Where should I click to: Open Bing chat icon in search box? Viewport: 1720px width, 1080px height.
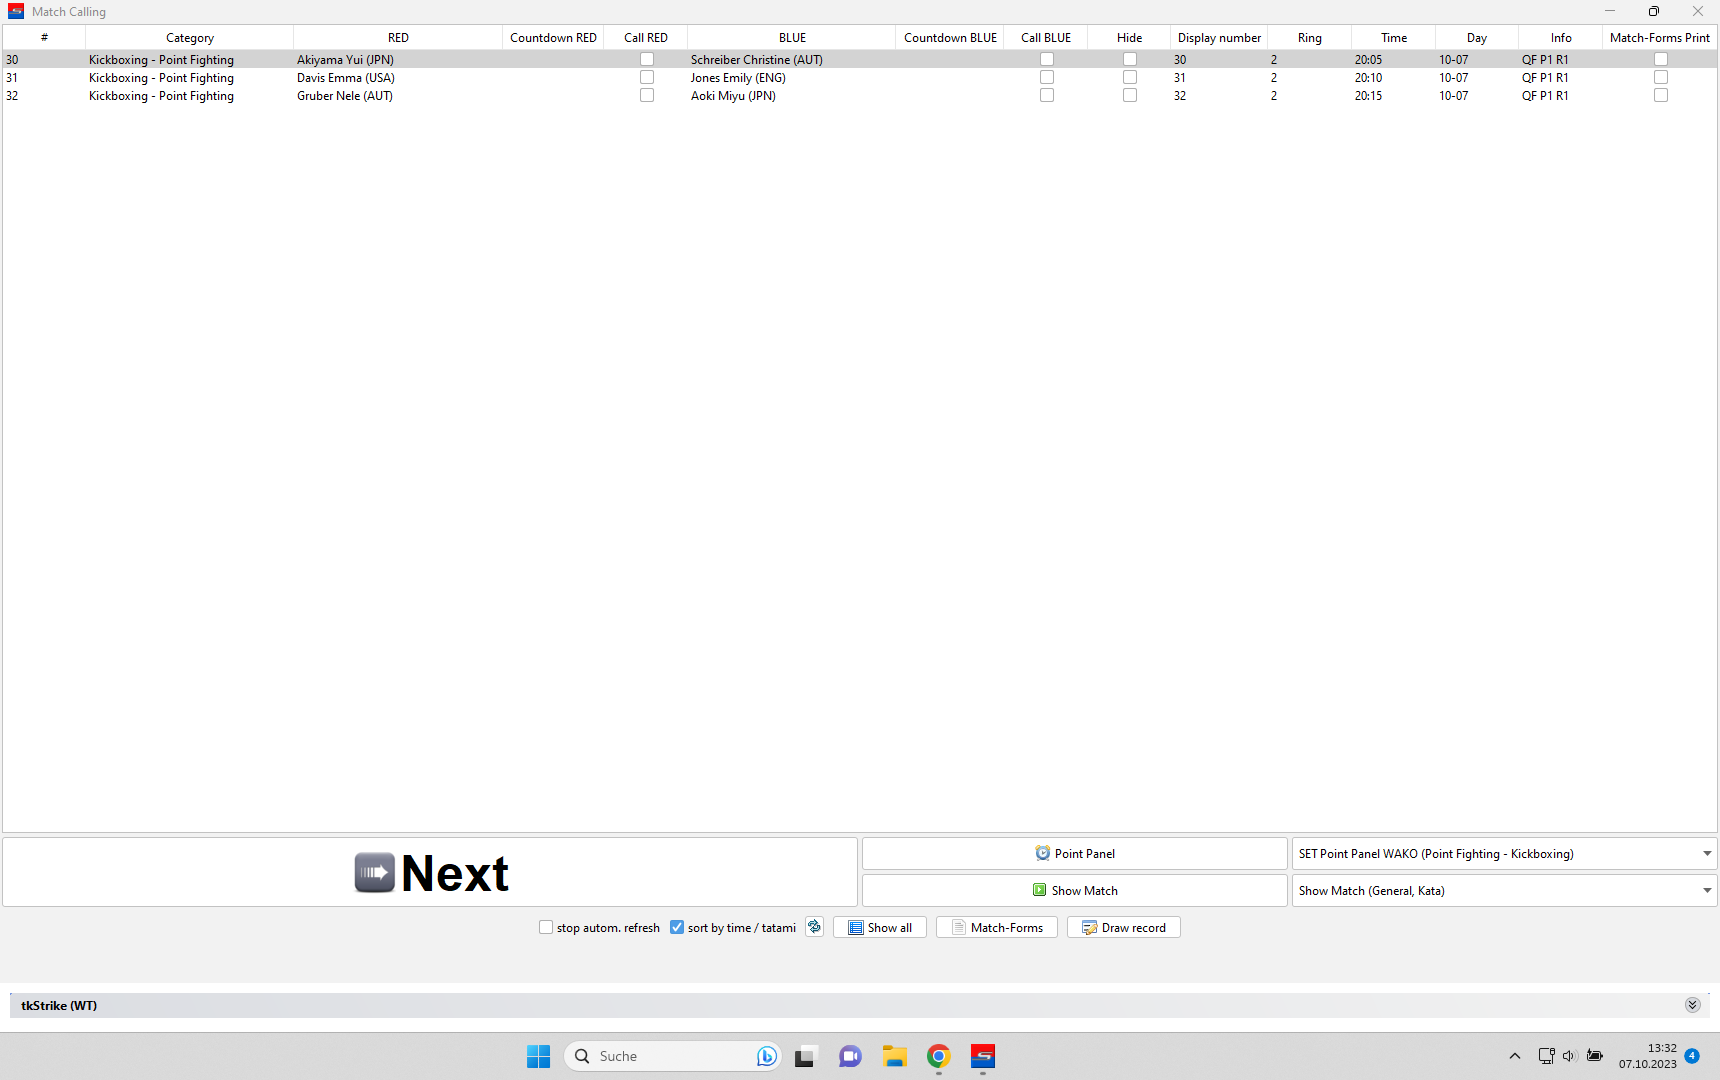767,1056
